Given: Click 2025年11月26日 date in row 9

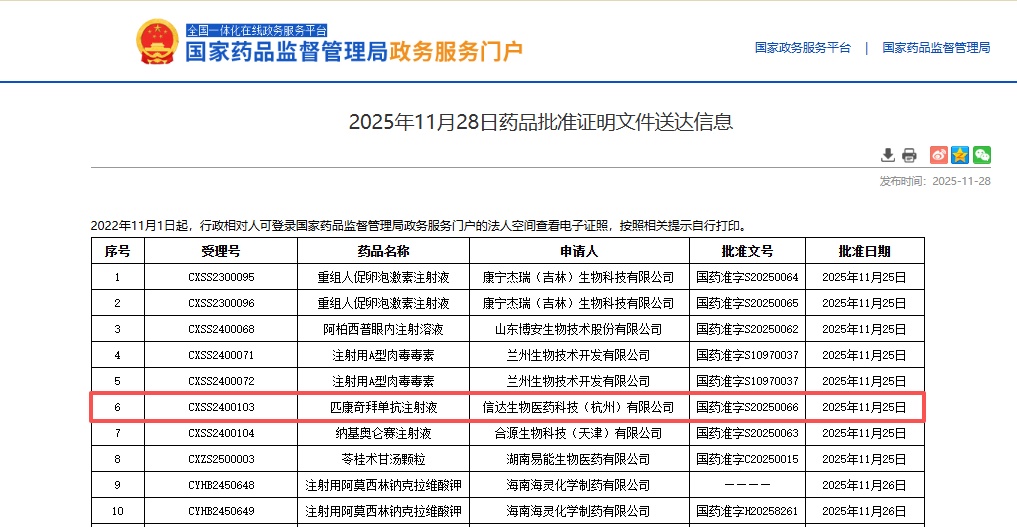Looking at the screenshot, I should [x=865, y=485].
